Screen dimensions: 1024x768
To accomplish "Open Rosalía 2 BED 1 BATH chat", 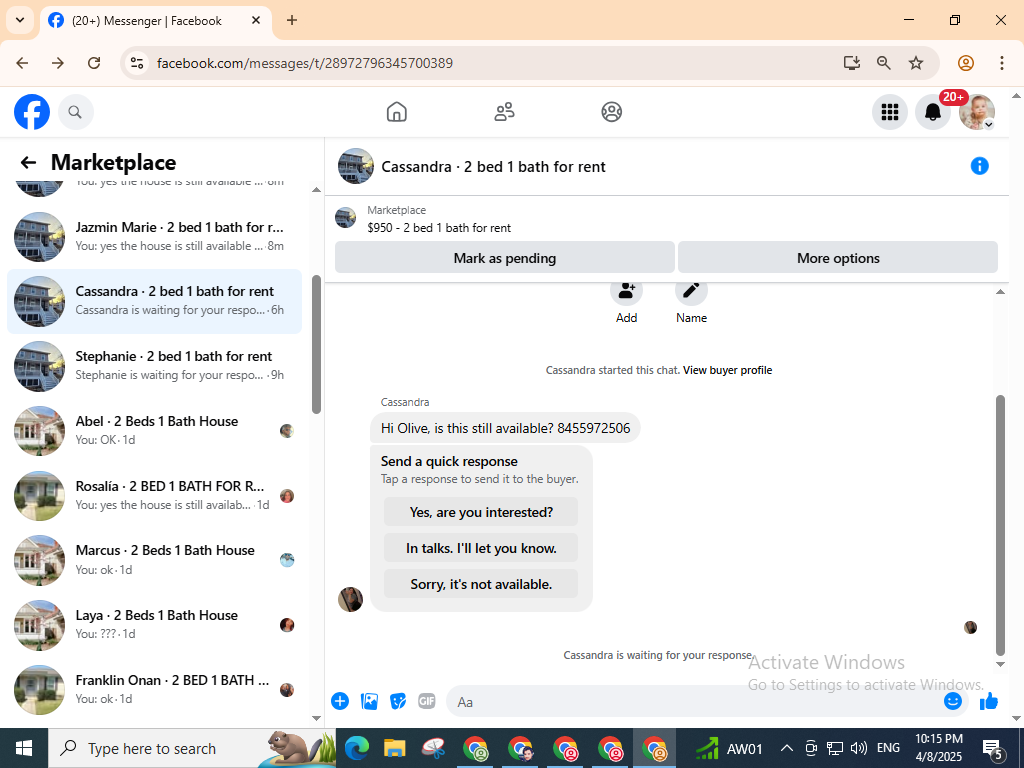I will (x=155, y=495).
